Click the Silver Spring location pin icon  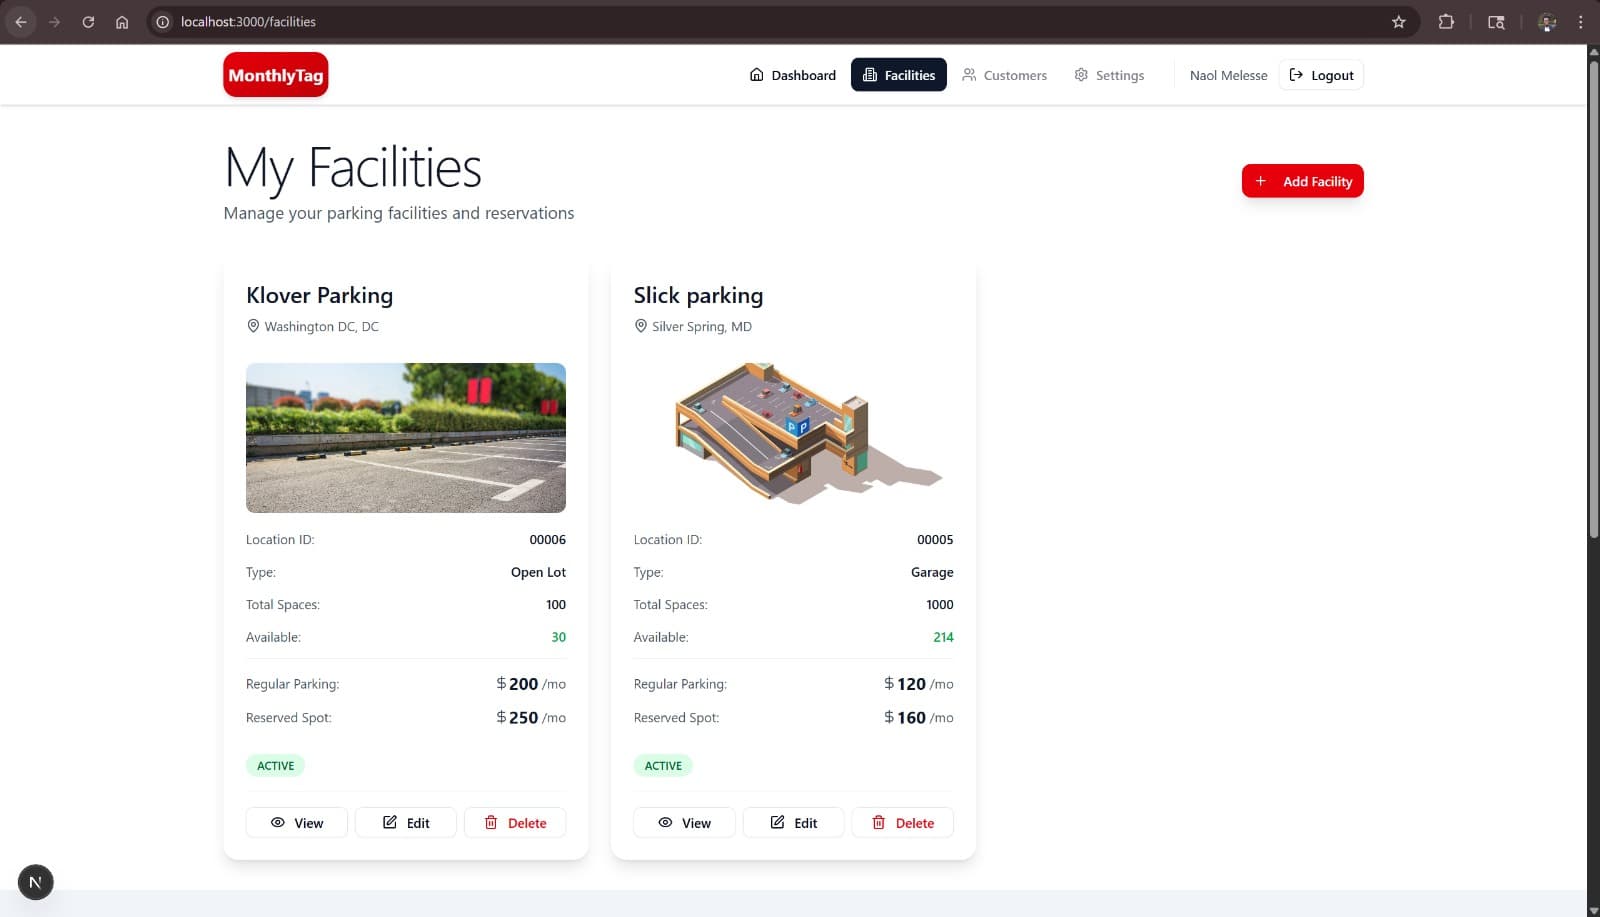[641, 326]
